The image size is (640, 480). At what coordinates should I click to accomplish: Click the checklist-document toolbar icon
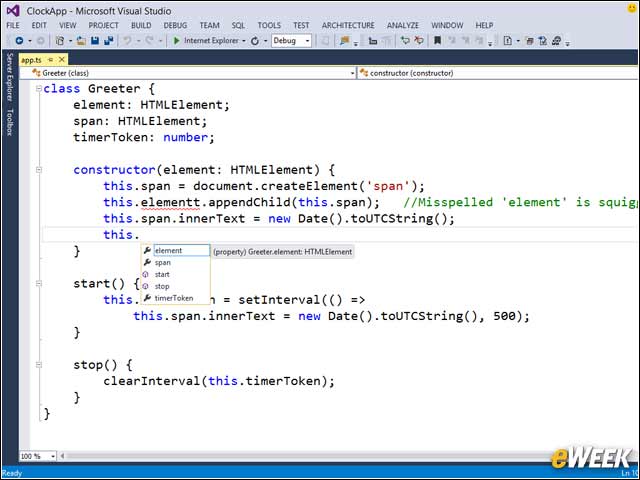pos(542,41)
